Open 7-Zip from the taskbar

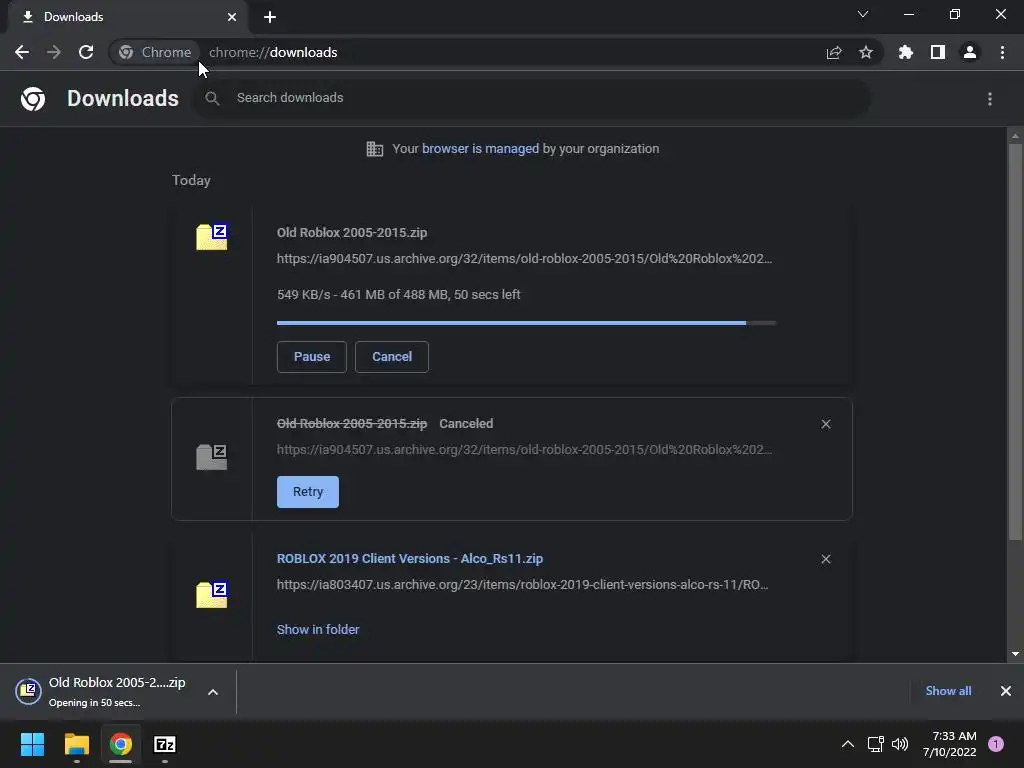click(165, 744)
